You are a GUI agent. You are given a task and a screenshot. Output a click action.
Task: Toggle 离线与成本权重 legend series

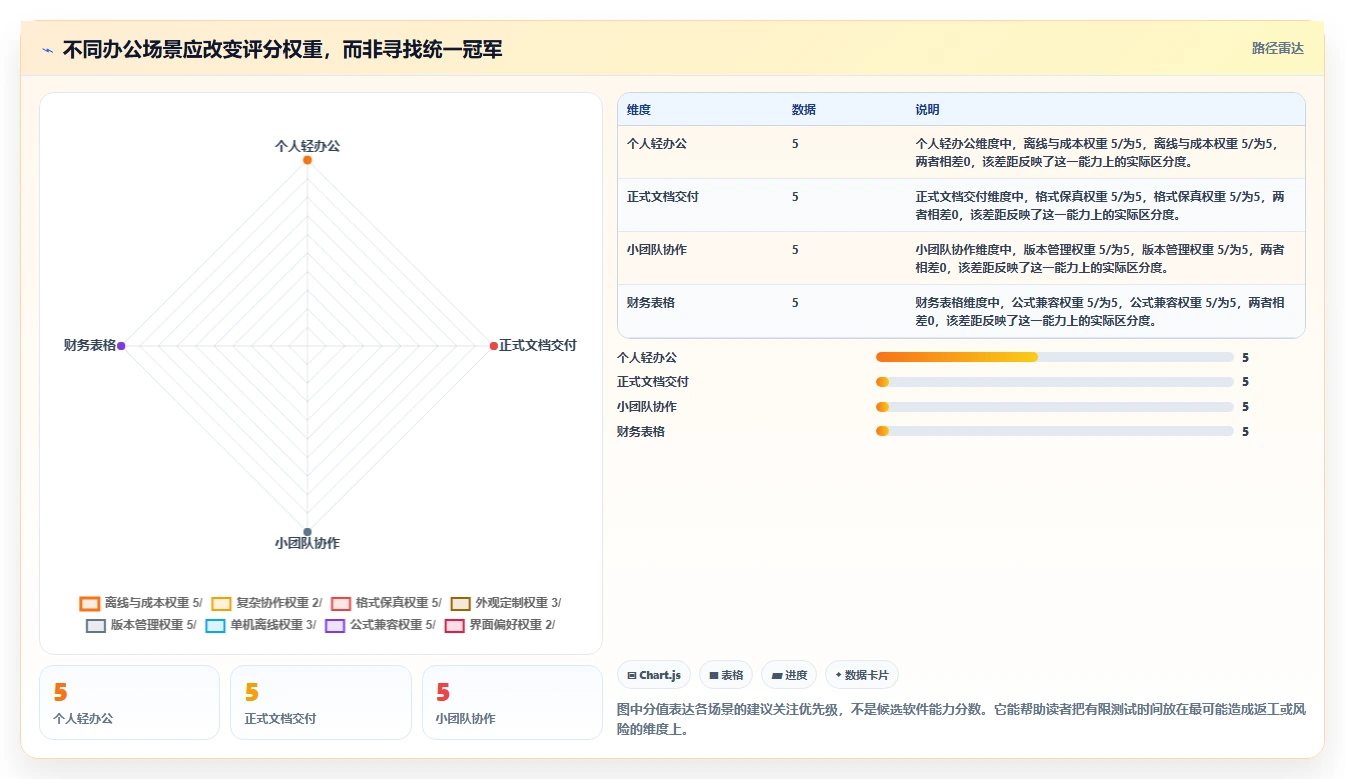coord(141,603)
